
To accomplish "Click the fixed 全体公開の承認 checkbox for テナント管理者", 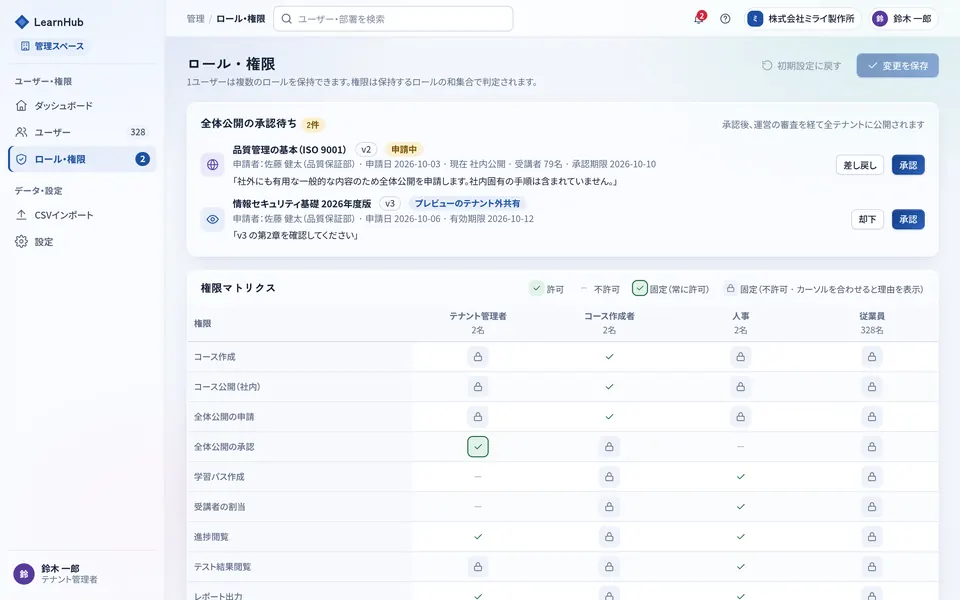I will click(478, 447).
